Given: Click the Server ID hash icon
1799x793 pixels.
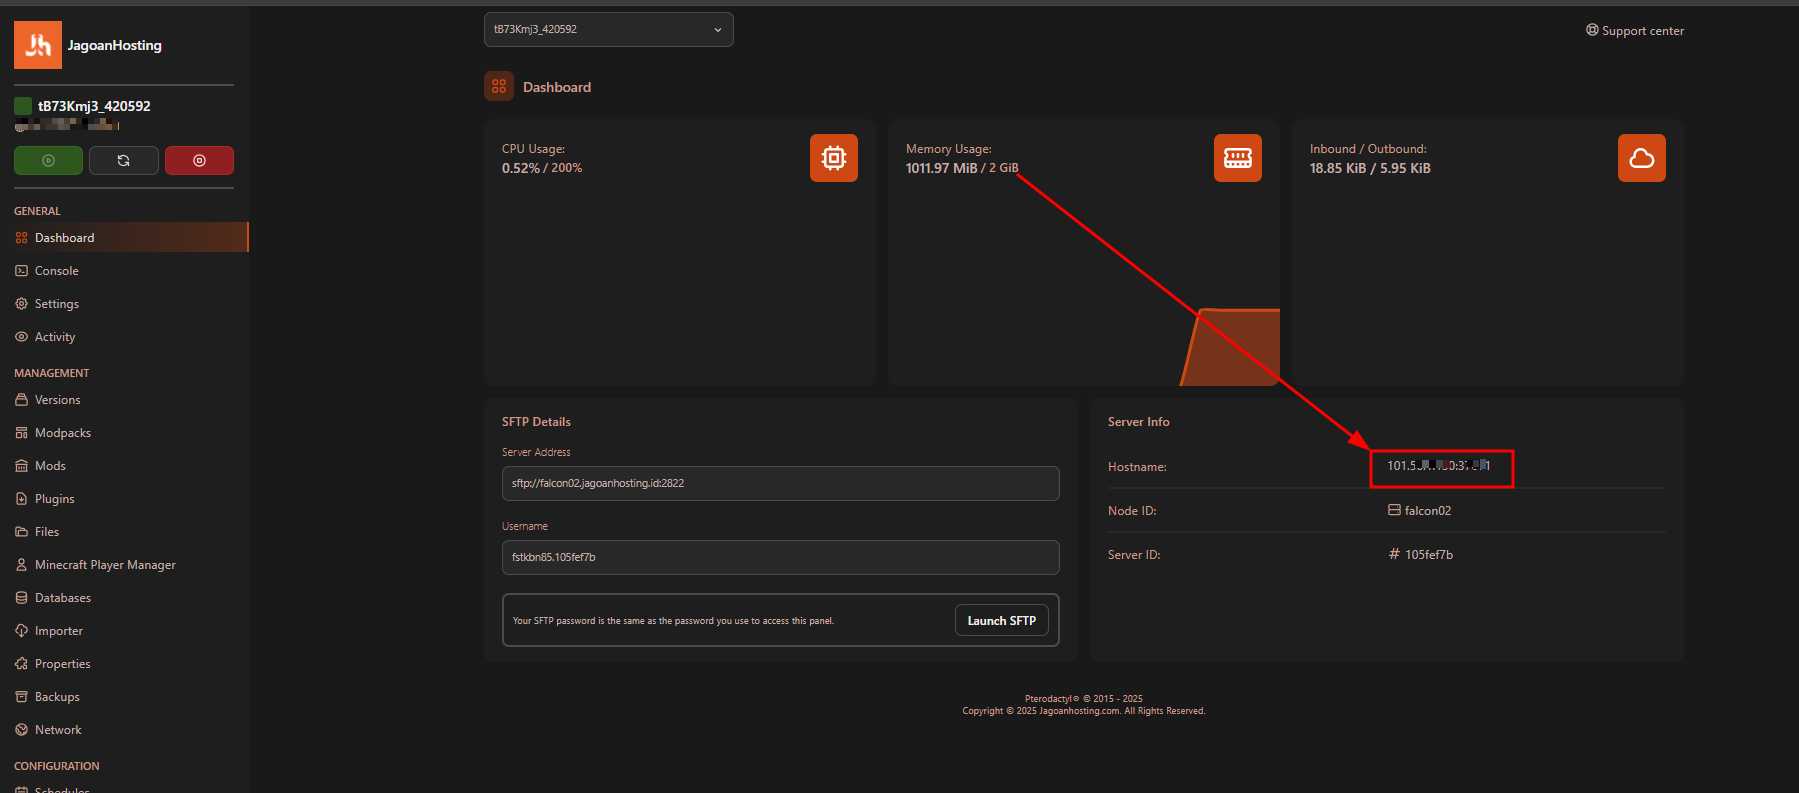Looking at the screenshot, I should [x=1394, y=554].
